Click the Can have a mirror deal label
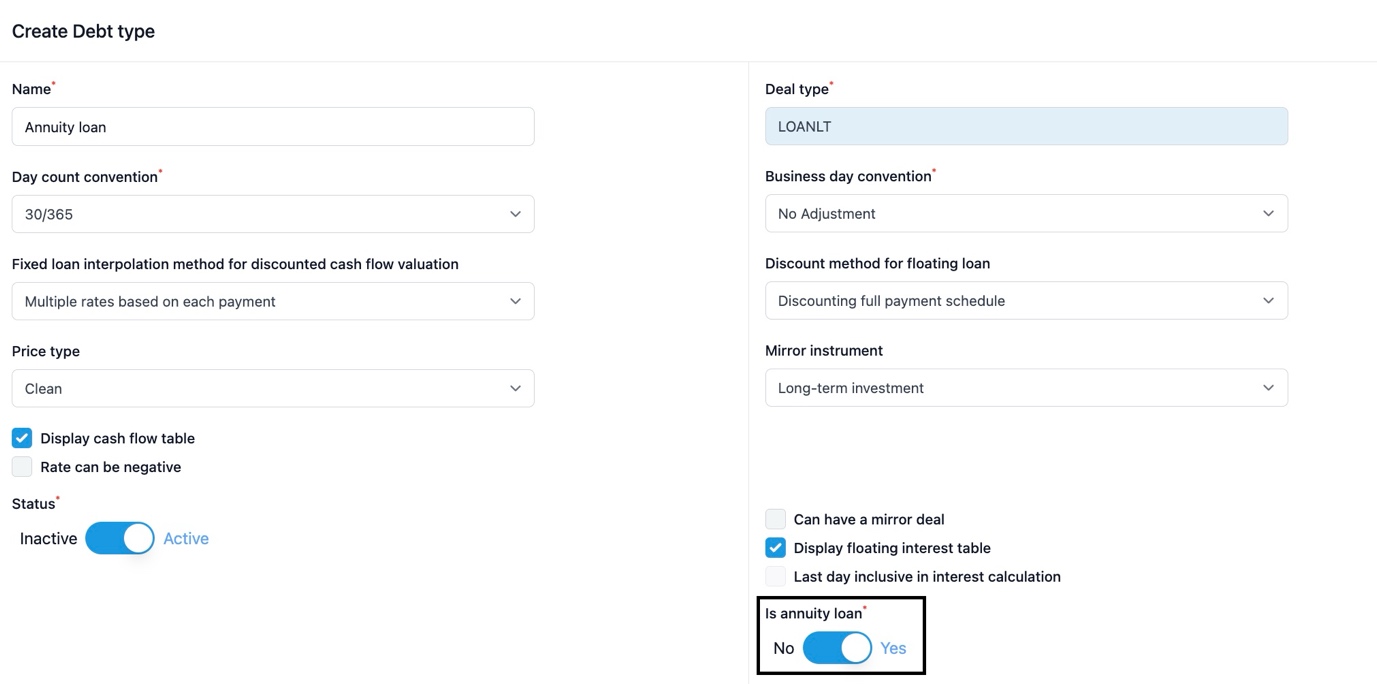 click(x=869, y=519)
